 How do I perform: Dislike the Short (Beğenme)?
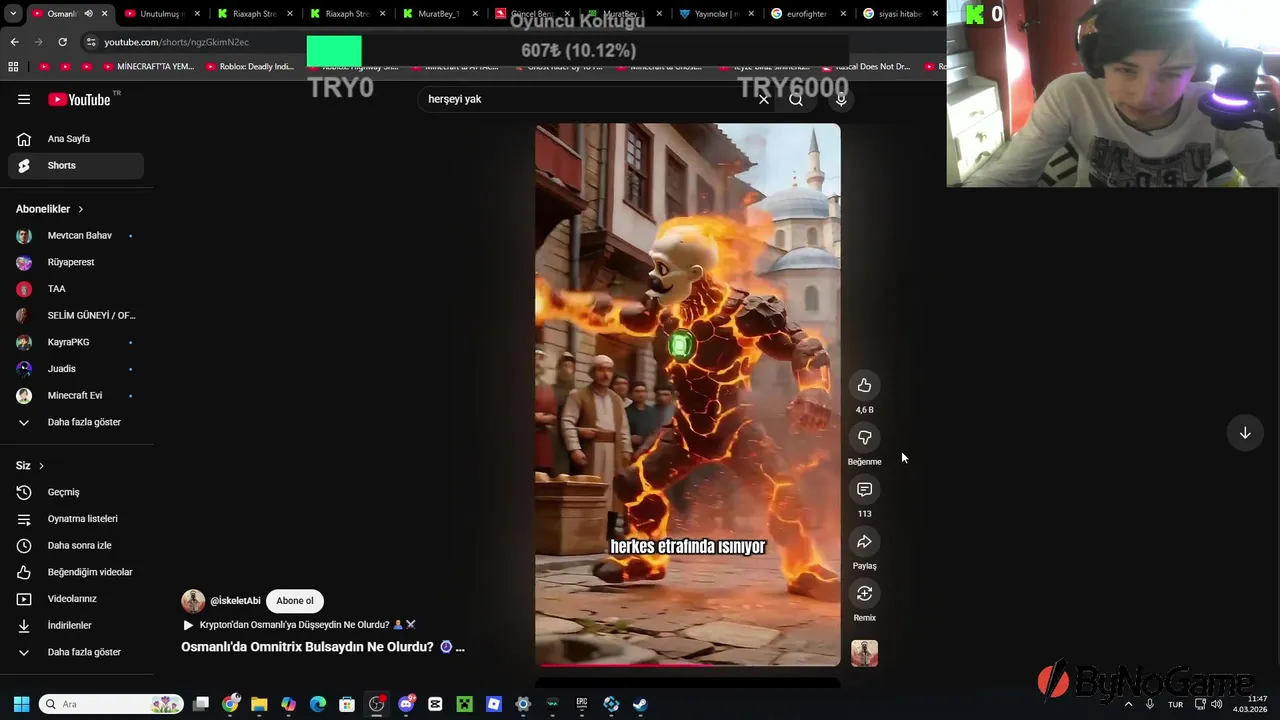coord(864,437)
